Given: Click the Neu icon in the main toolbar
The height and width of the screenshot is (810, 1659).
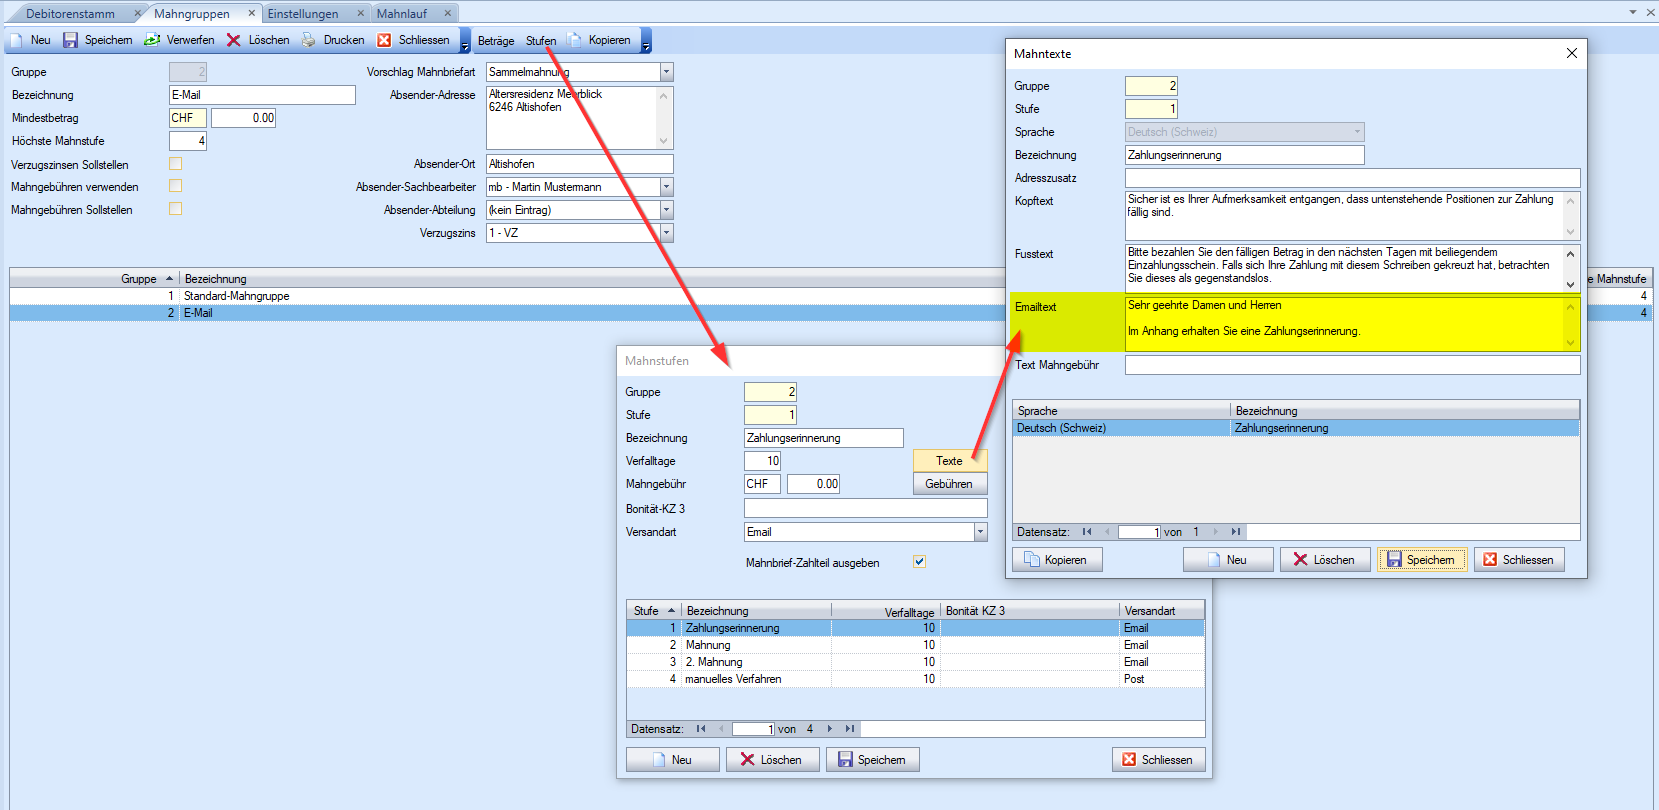Looking at the screenshot, I should point(16,40).
